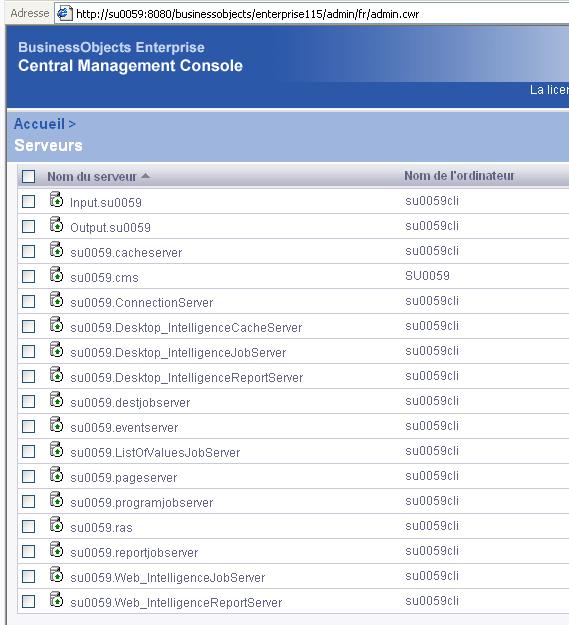Click the icon beside su0059.Desktop_IntelligenceCacheServer
569x625 pixels.
coord(56,325)
